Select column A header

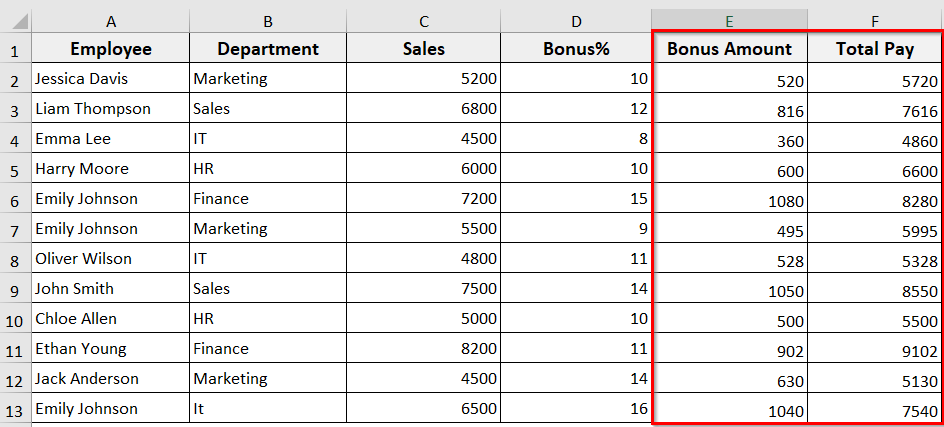point(111,20)
